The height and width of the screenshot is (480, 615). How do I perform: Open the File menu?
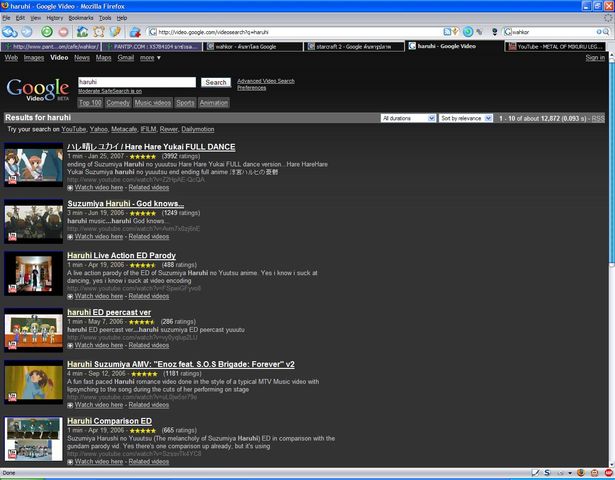tap(6, 18)
